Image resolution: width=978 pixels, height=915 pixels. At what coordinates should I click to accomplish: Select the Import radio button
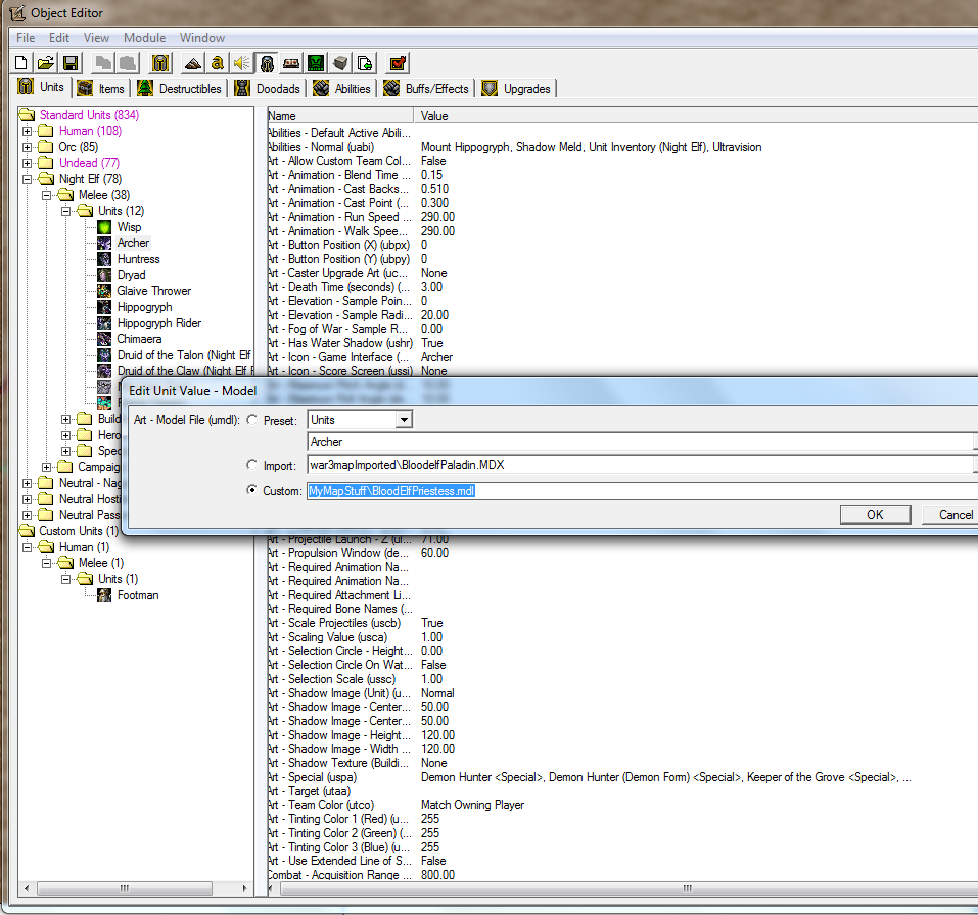(252, 465)
